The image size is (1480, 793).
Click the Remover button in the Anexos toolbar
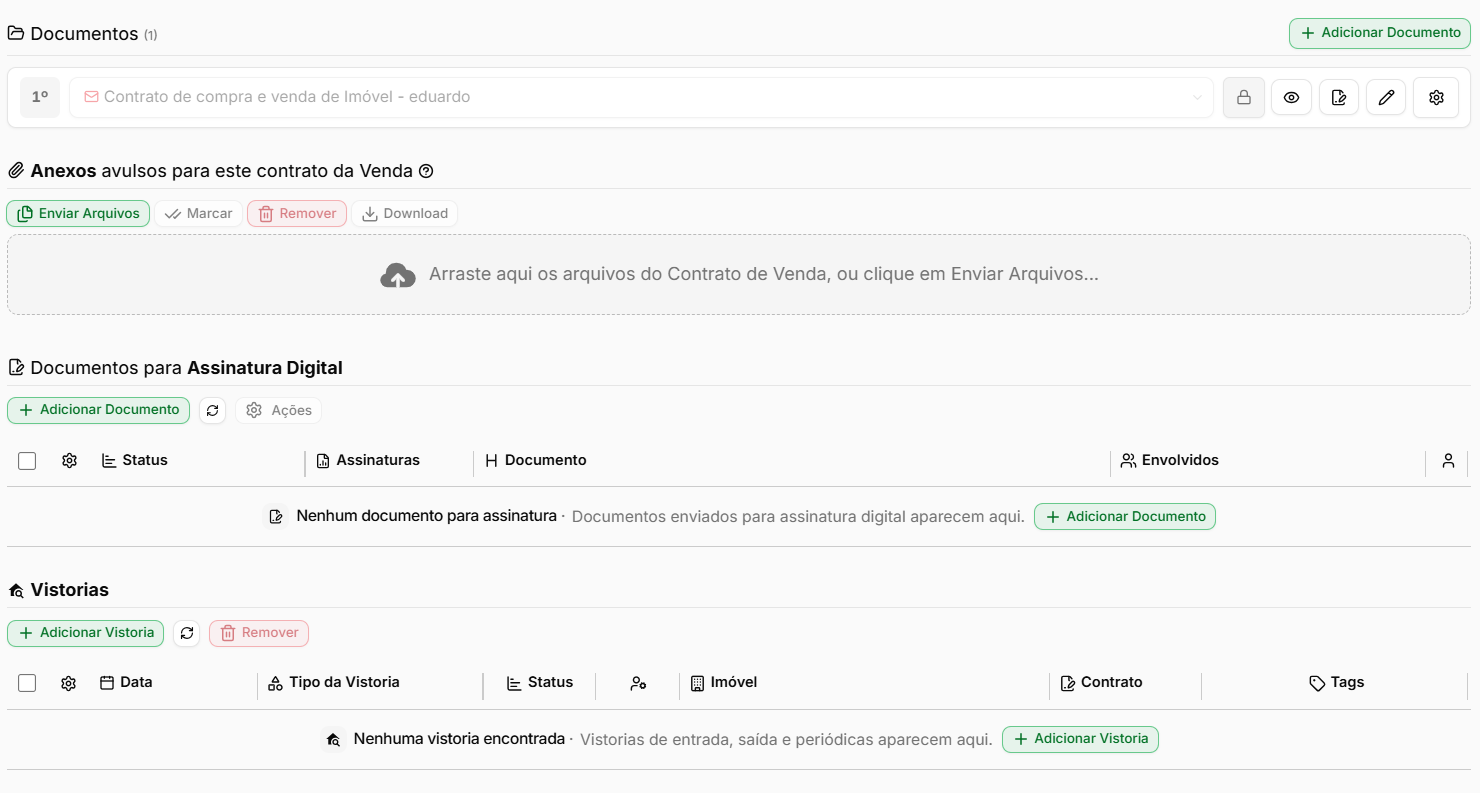(297, 213)
